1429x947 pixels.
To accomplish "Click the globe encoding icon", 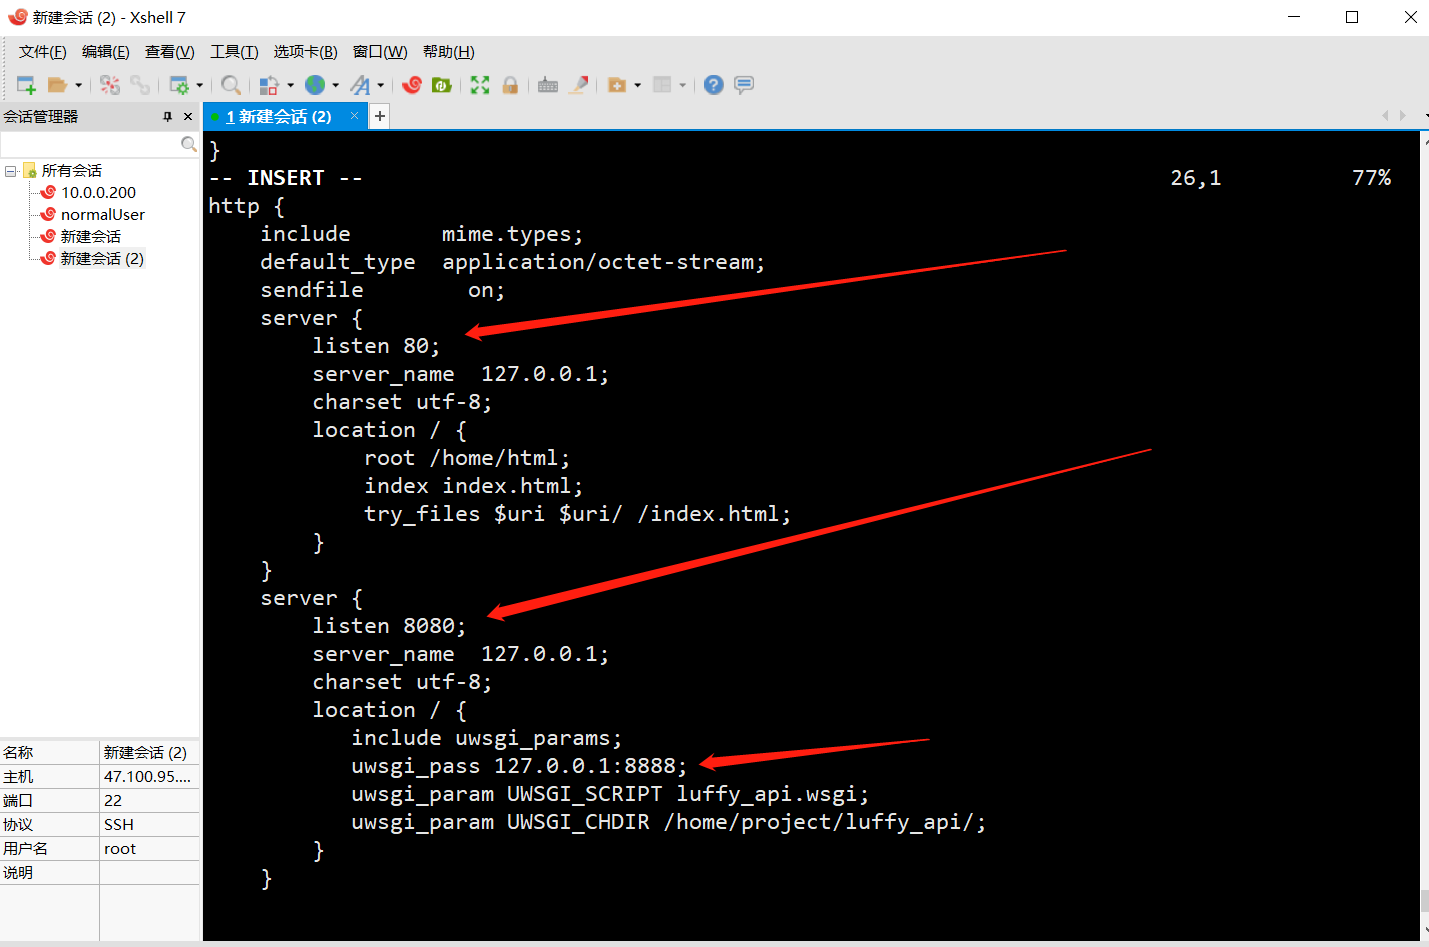I will pyautogui.click(x=315, y=85).
